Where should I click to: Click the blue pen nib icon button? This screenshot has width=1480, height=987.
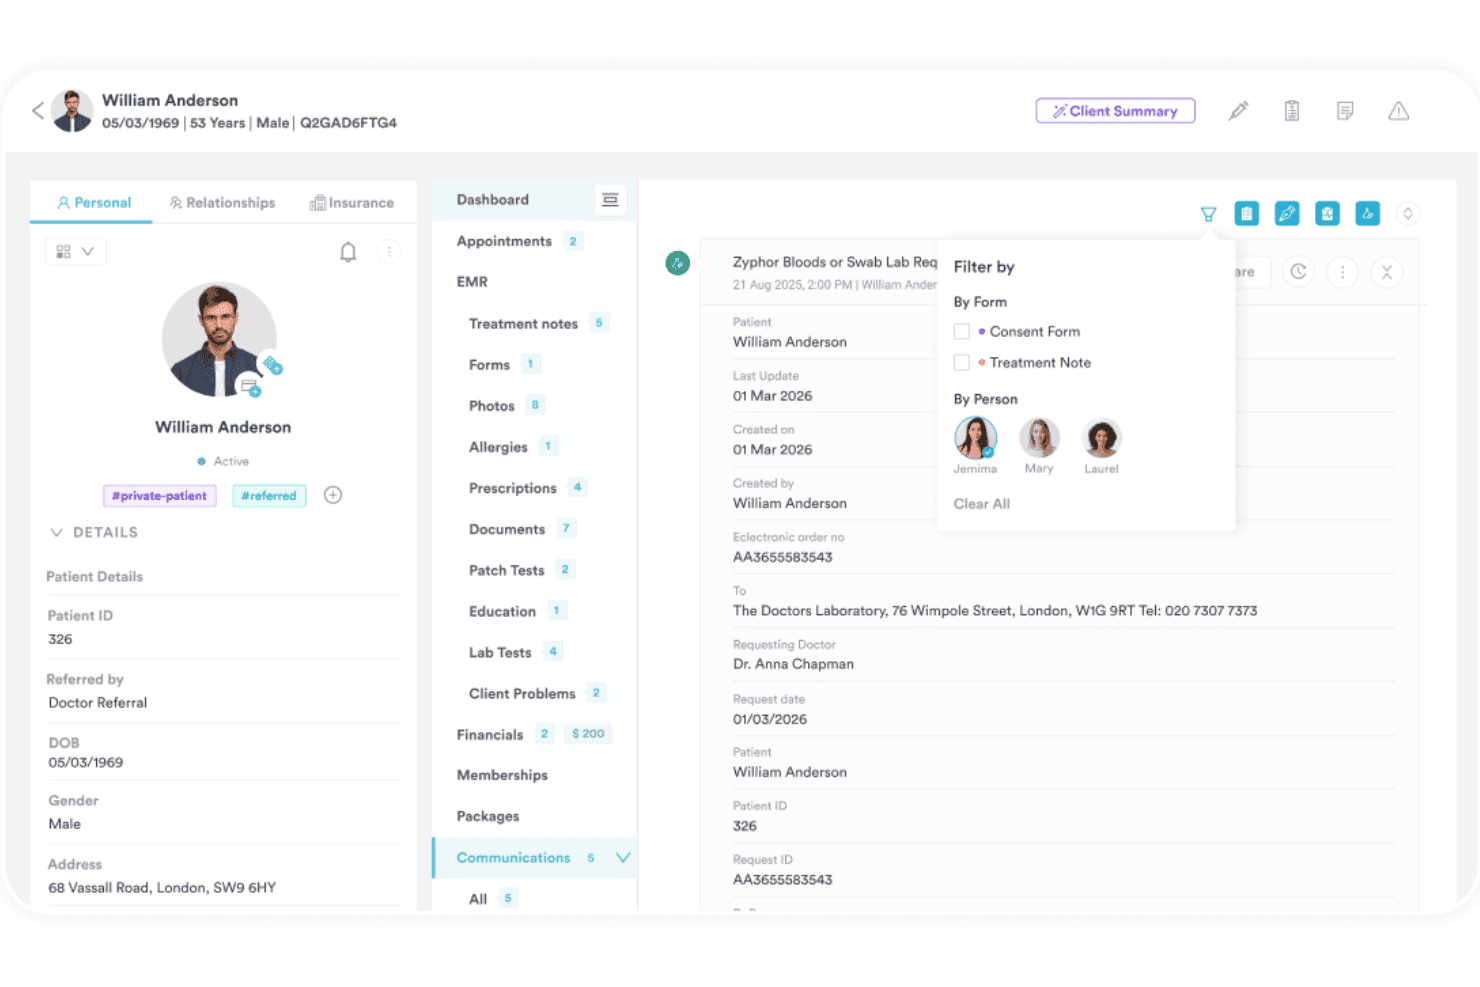click(x=1287, y=213)
